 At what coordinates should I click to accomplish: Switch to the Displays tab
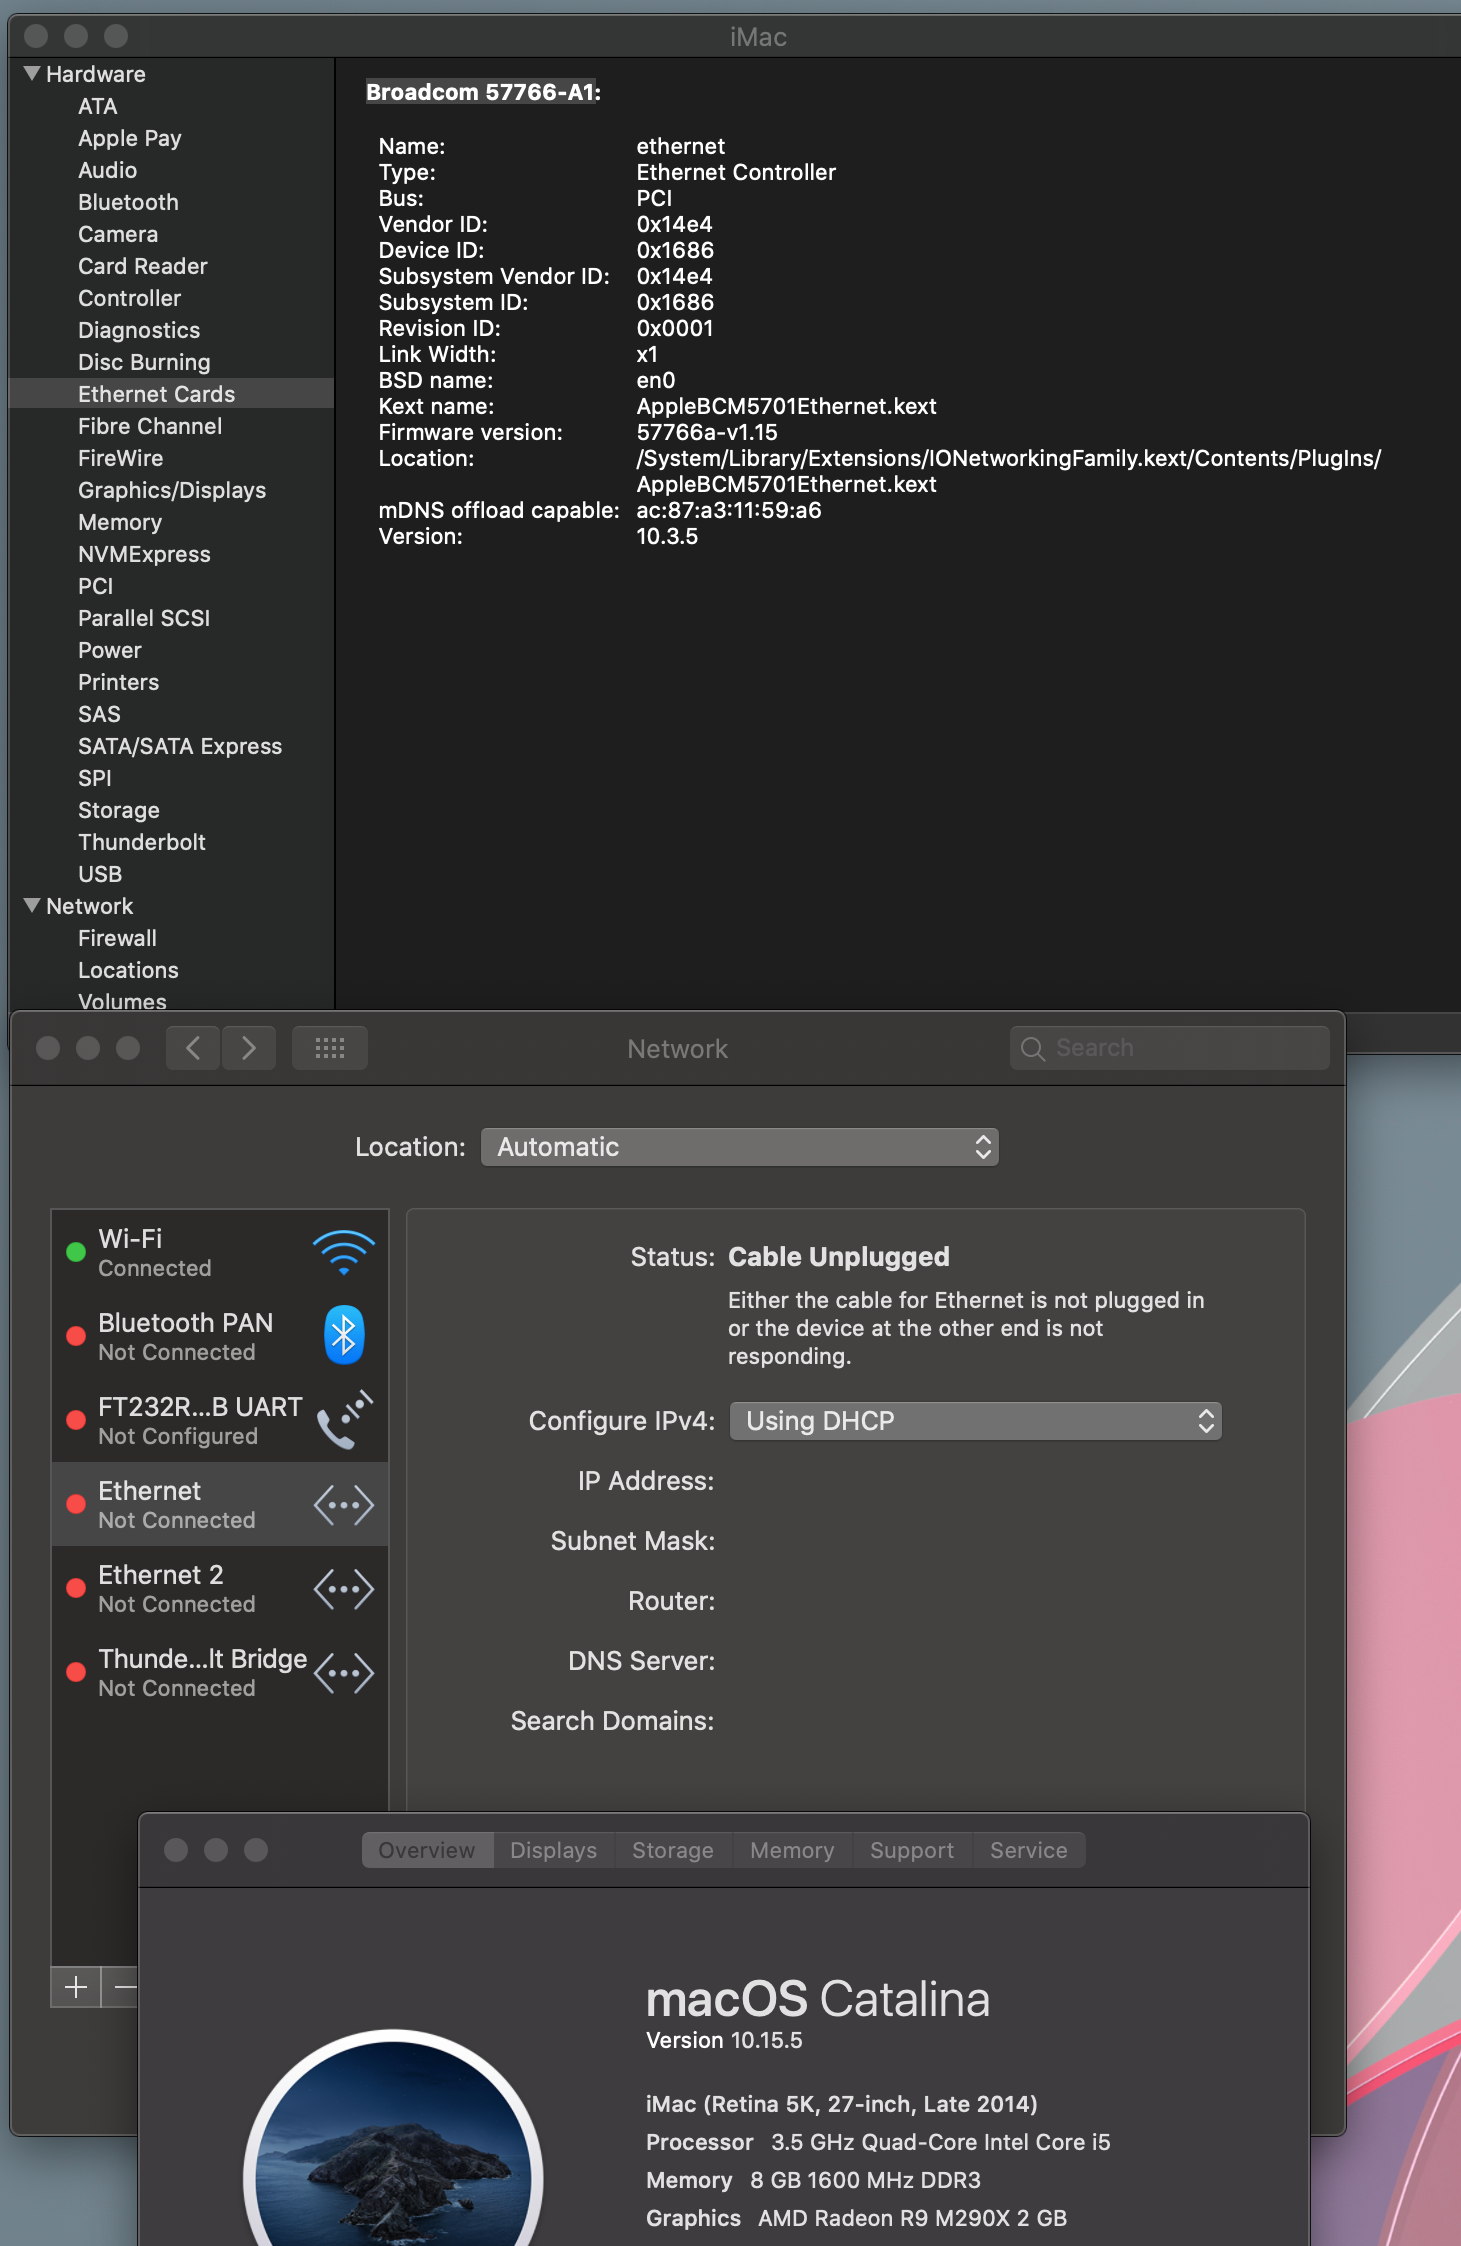point(553,1850)
